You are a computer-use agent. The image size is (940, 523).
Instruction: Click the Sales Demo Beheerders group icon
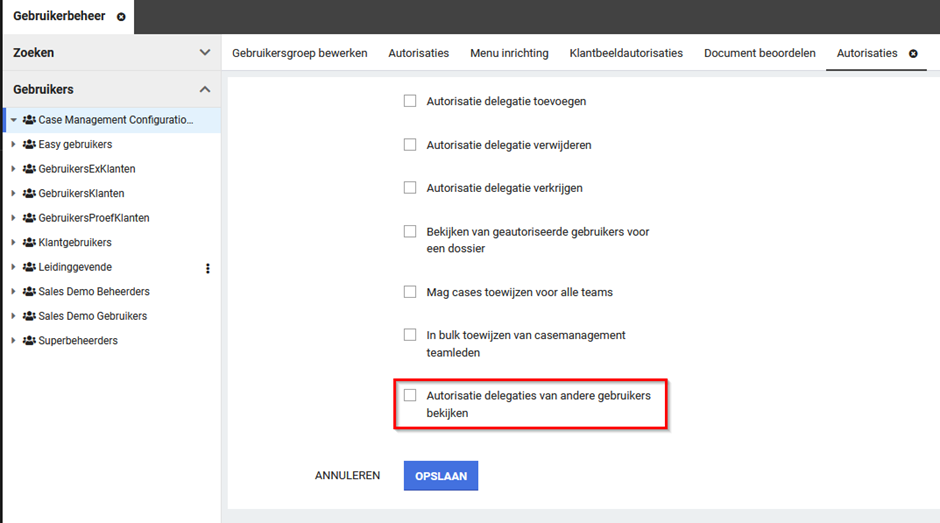coord(29,292)
